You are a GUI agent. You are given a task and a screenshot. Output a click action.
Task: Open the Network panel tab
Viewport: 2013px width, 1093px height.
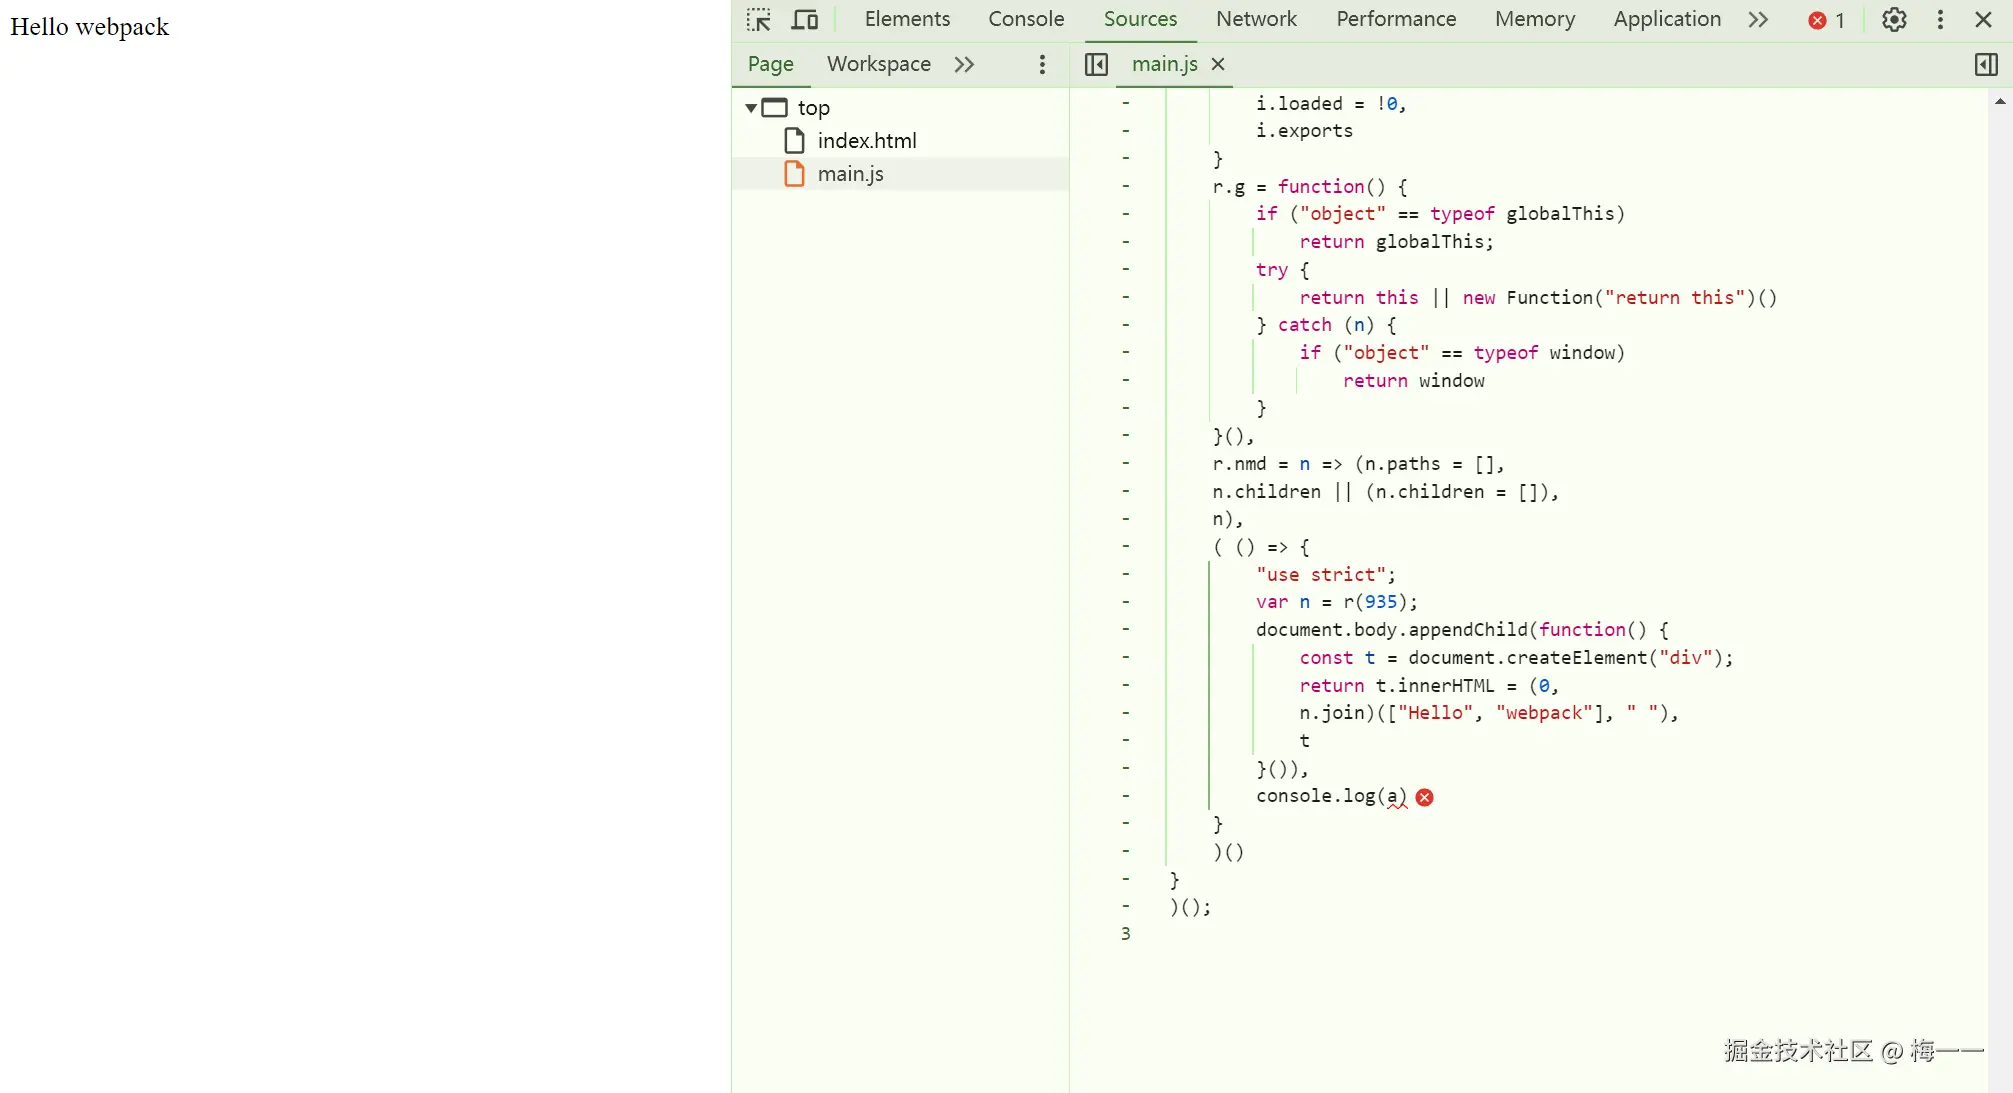click(1256, 19)
